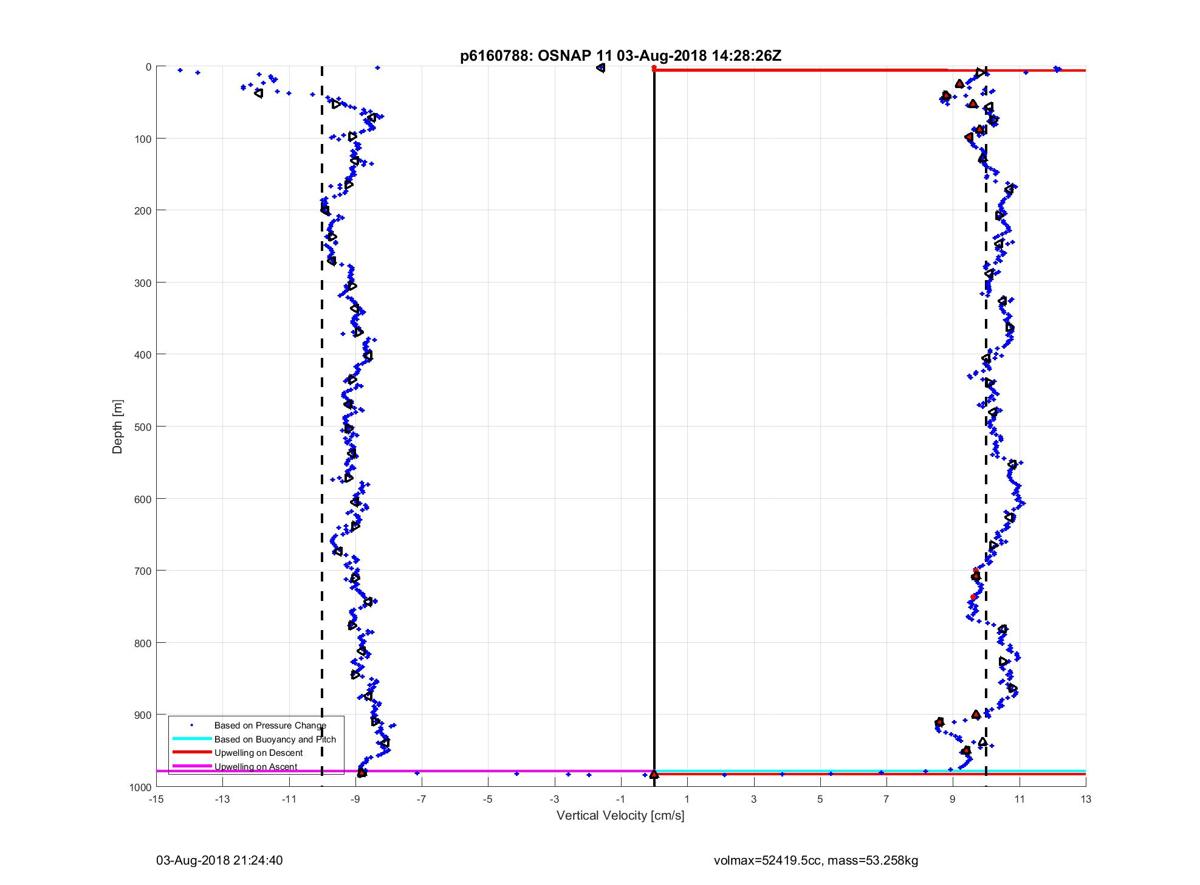Click the dashed vertical line at -10 cm/s
This screenshot has height=885, width=1200.
point(321,420)
